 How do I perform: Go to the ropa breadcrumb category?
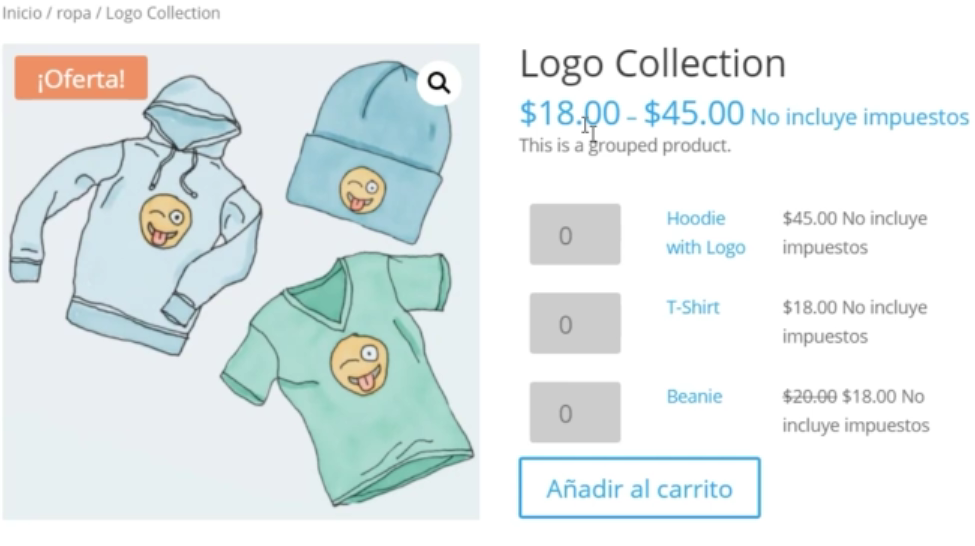click(73, 14)
